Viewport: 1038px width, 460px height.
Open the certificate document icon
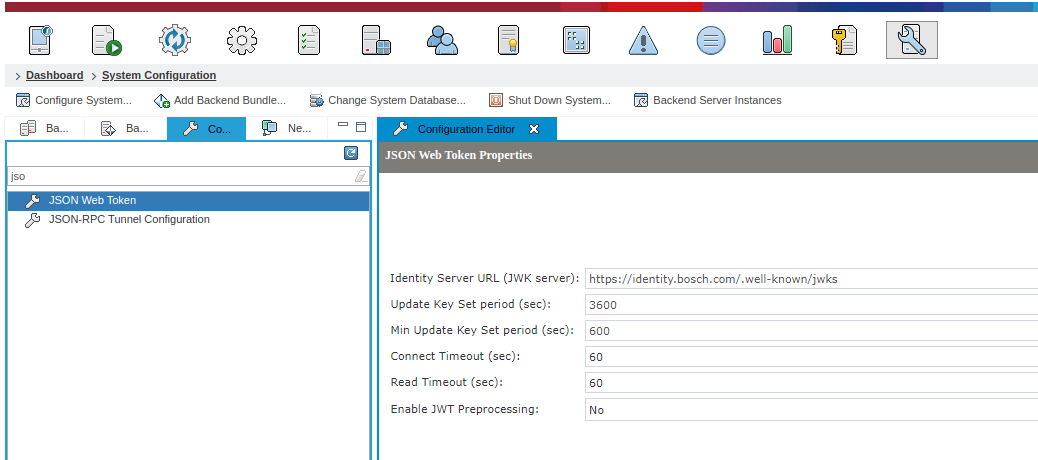pyautogui.click(x=508, y=40)
